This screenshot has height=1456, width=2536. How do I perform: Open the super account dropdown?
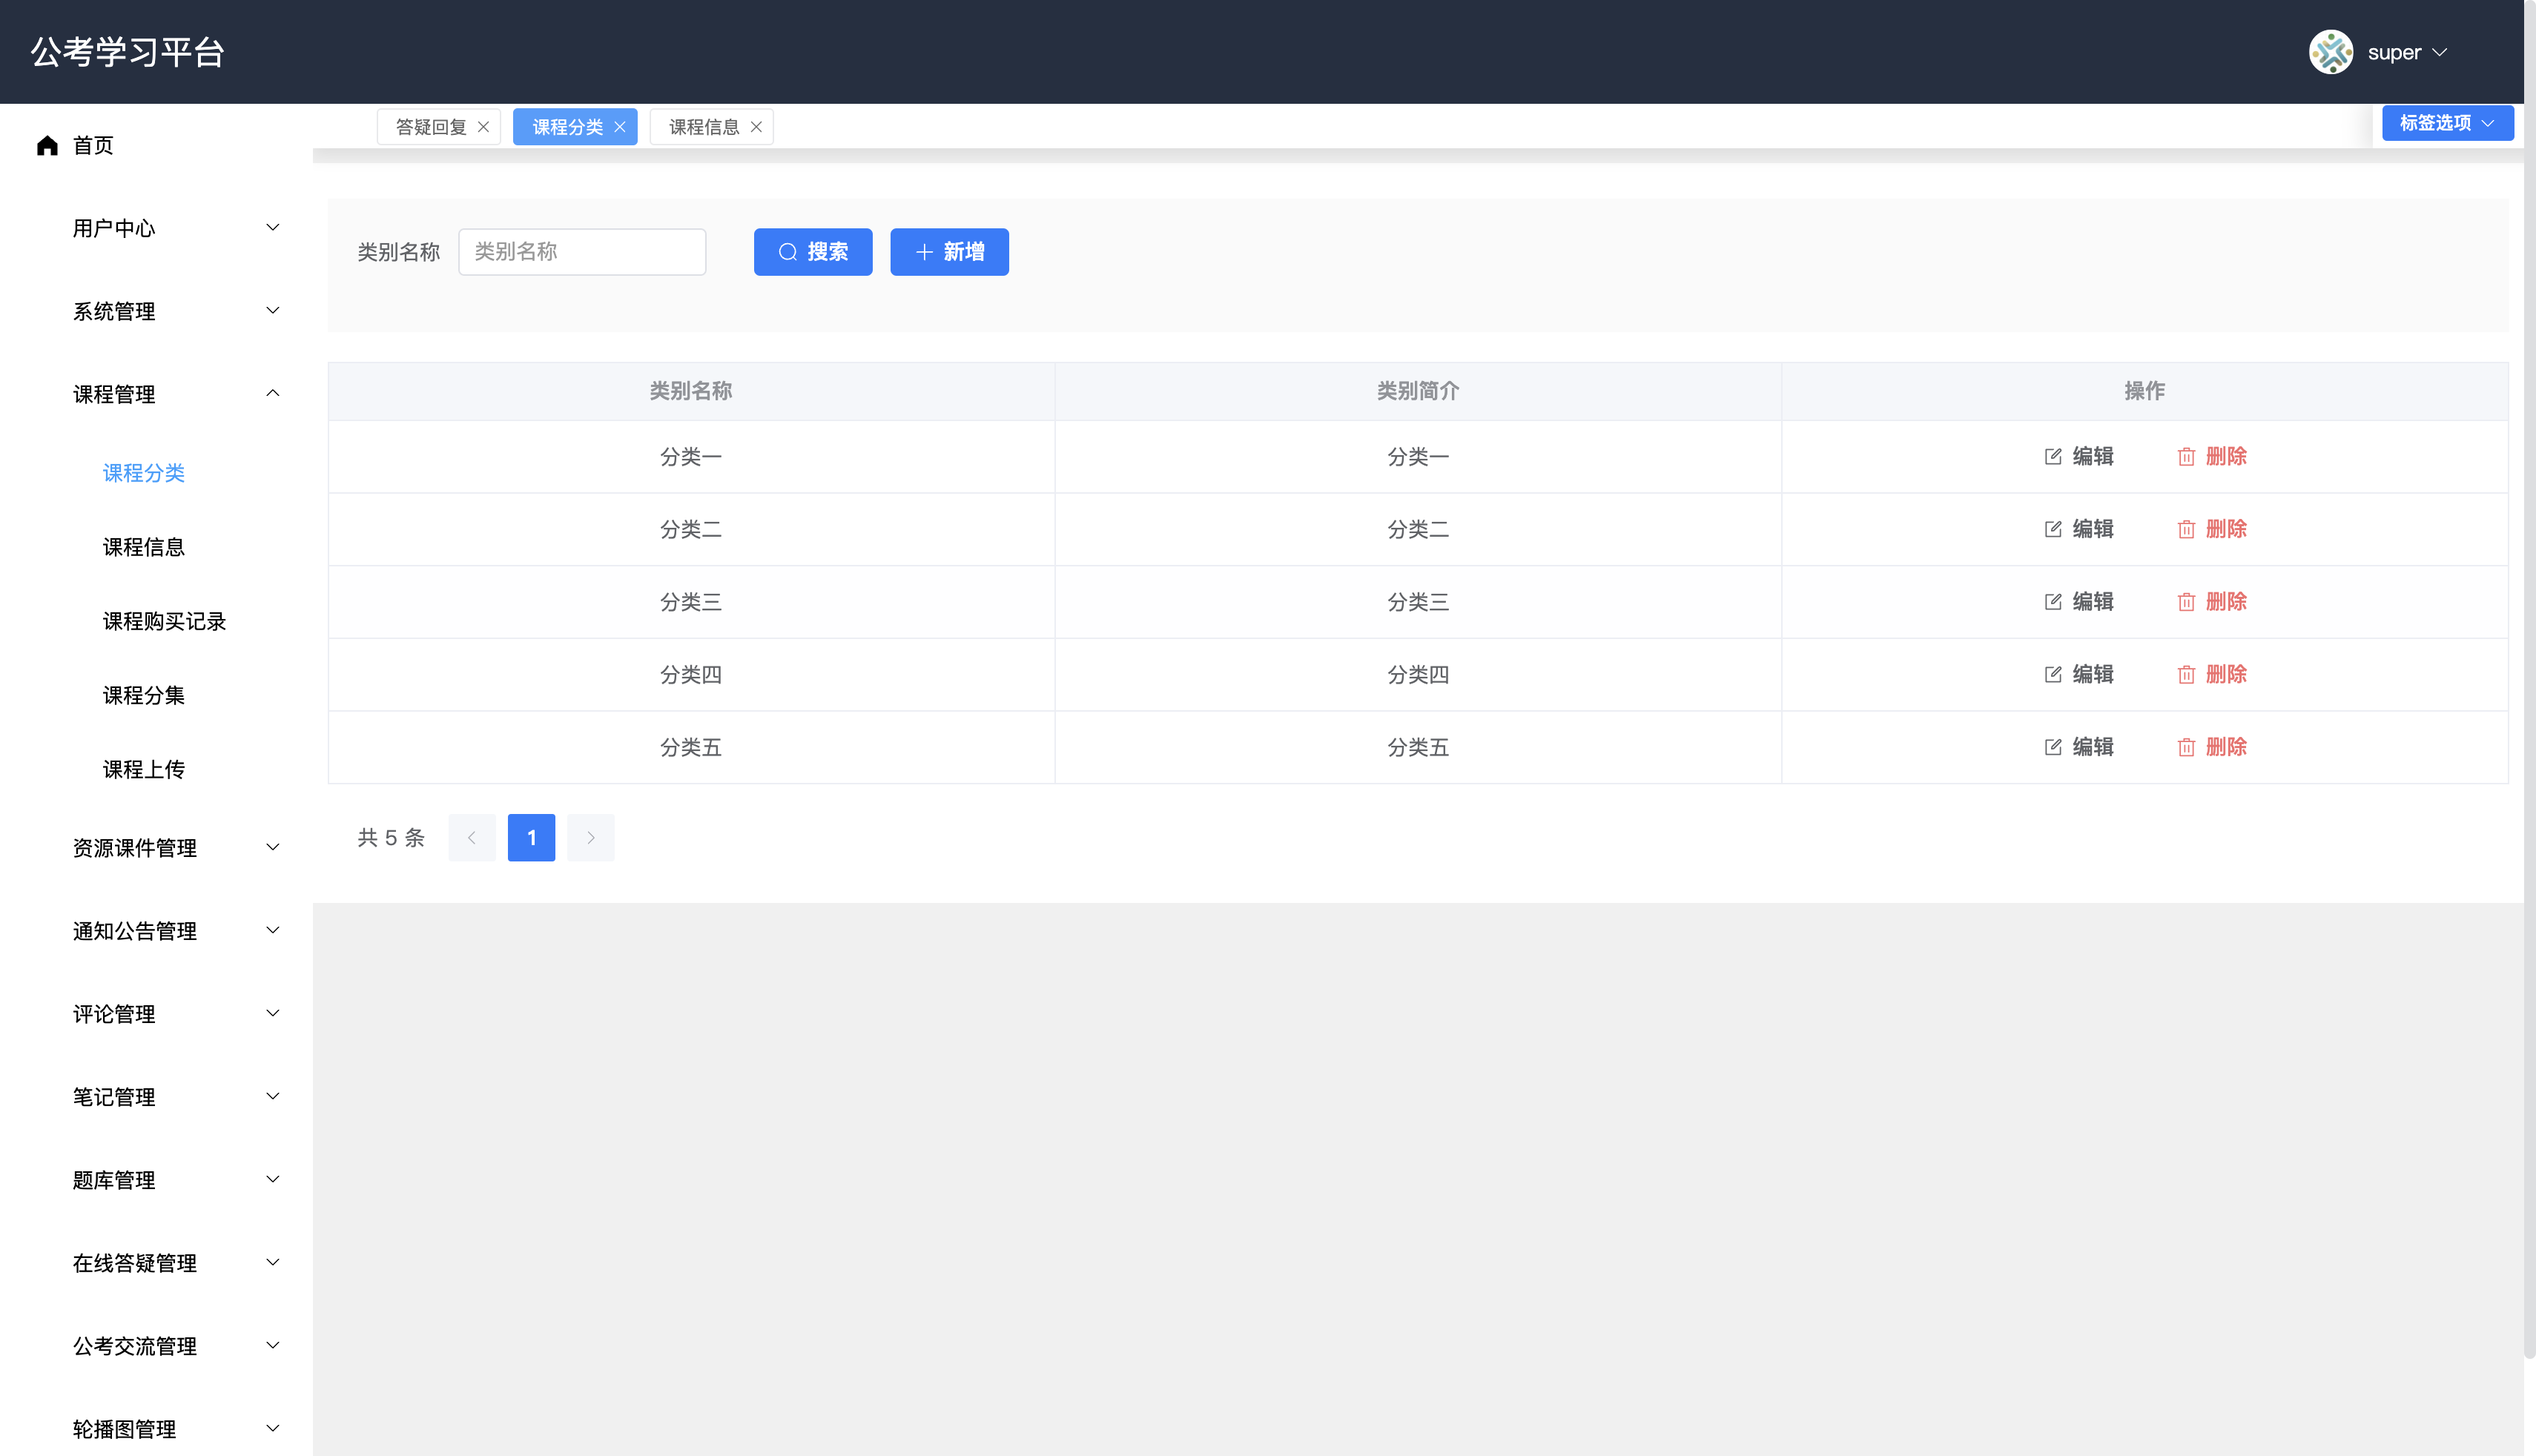(2406, 52)
